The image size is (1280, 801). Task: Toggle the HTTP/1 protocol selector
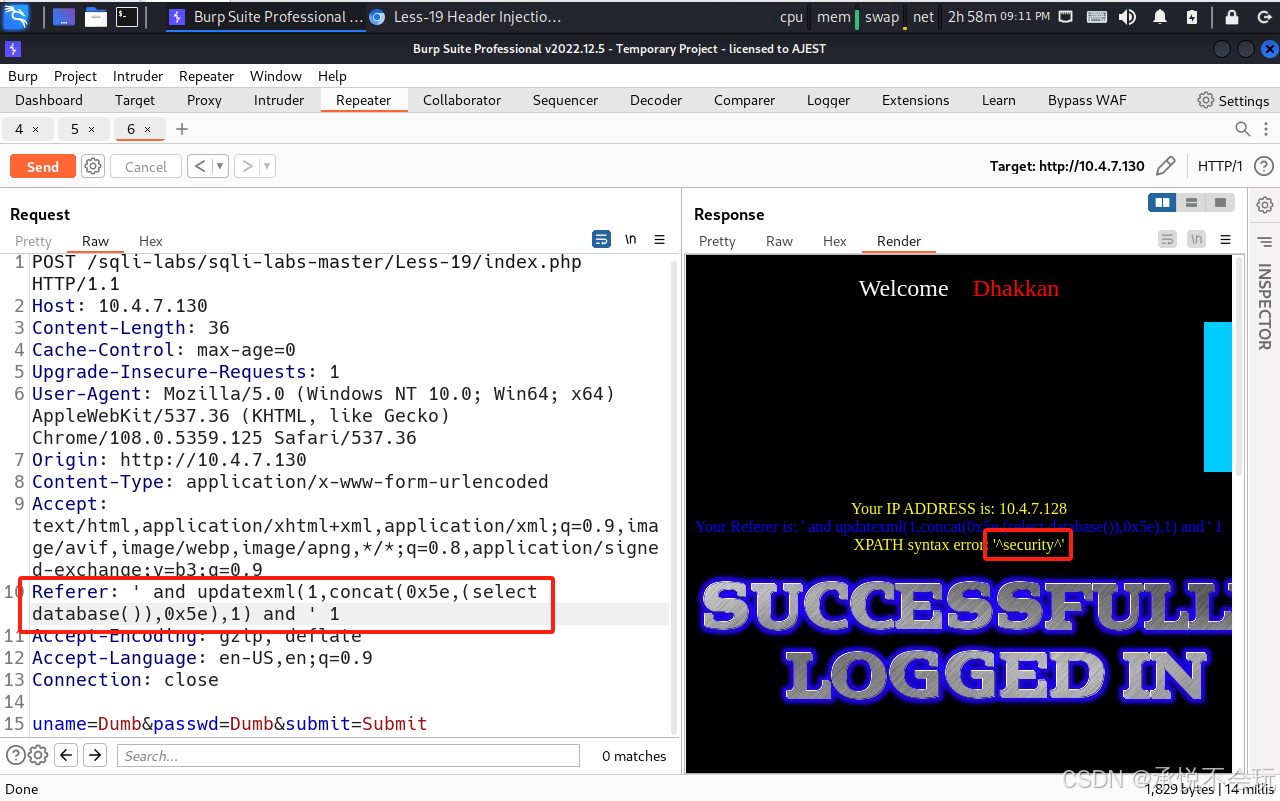coord(1220,166)
